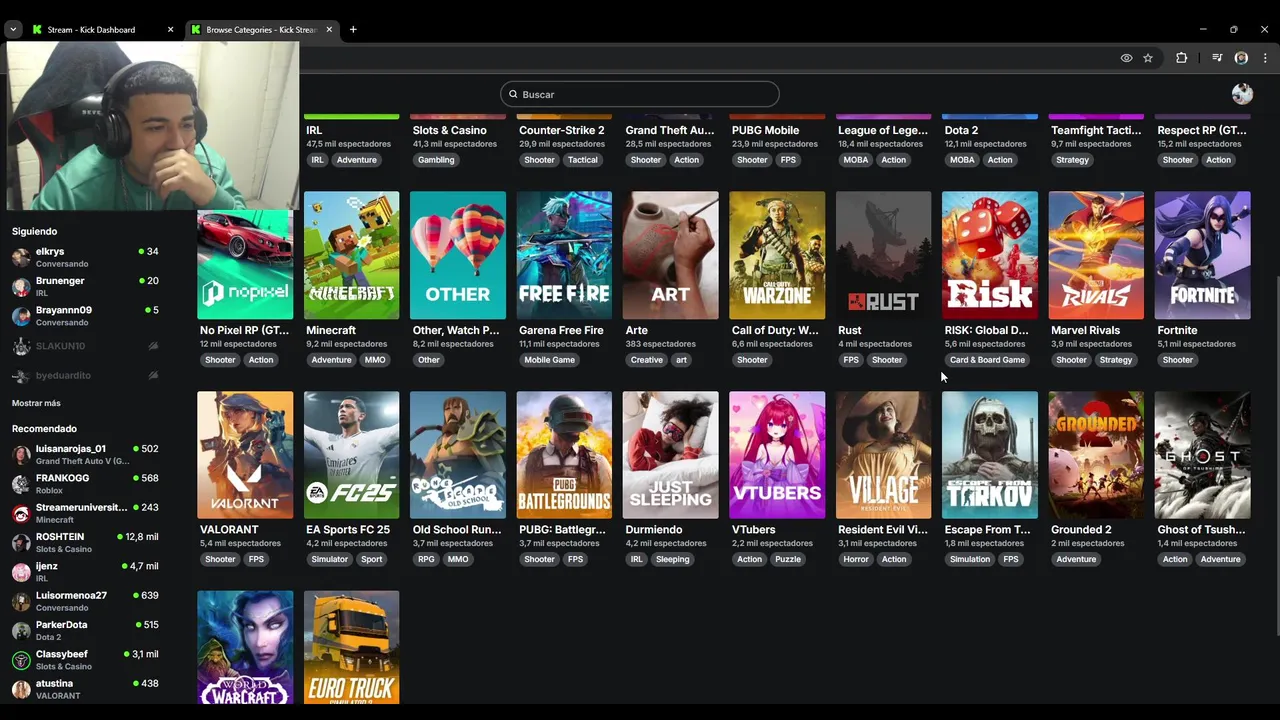Open VTubers category cover
Viewport: 1280px width, 720px height.
pyautogui.click(x=777, y=455)
